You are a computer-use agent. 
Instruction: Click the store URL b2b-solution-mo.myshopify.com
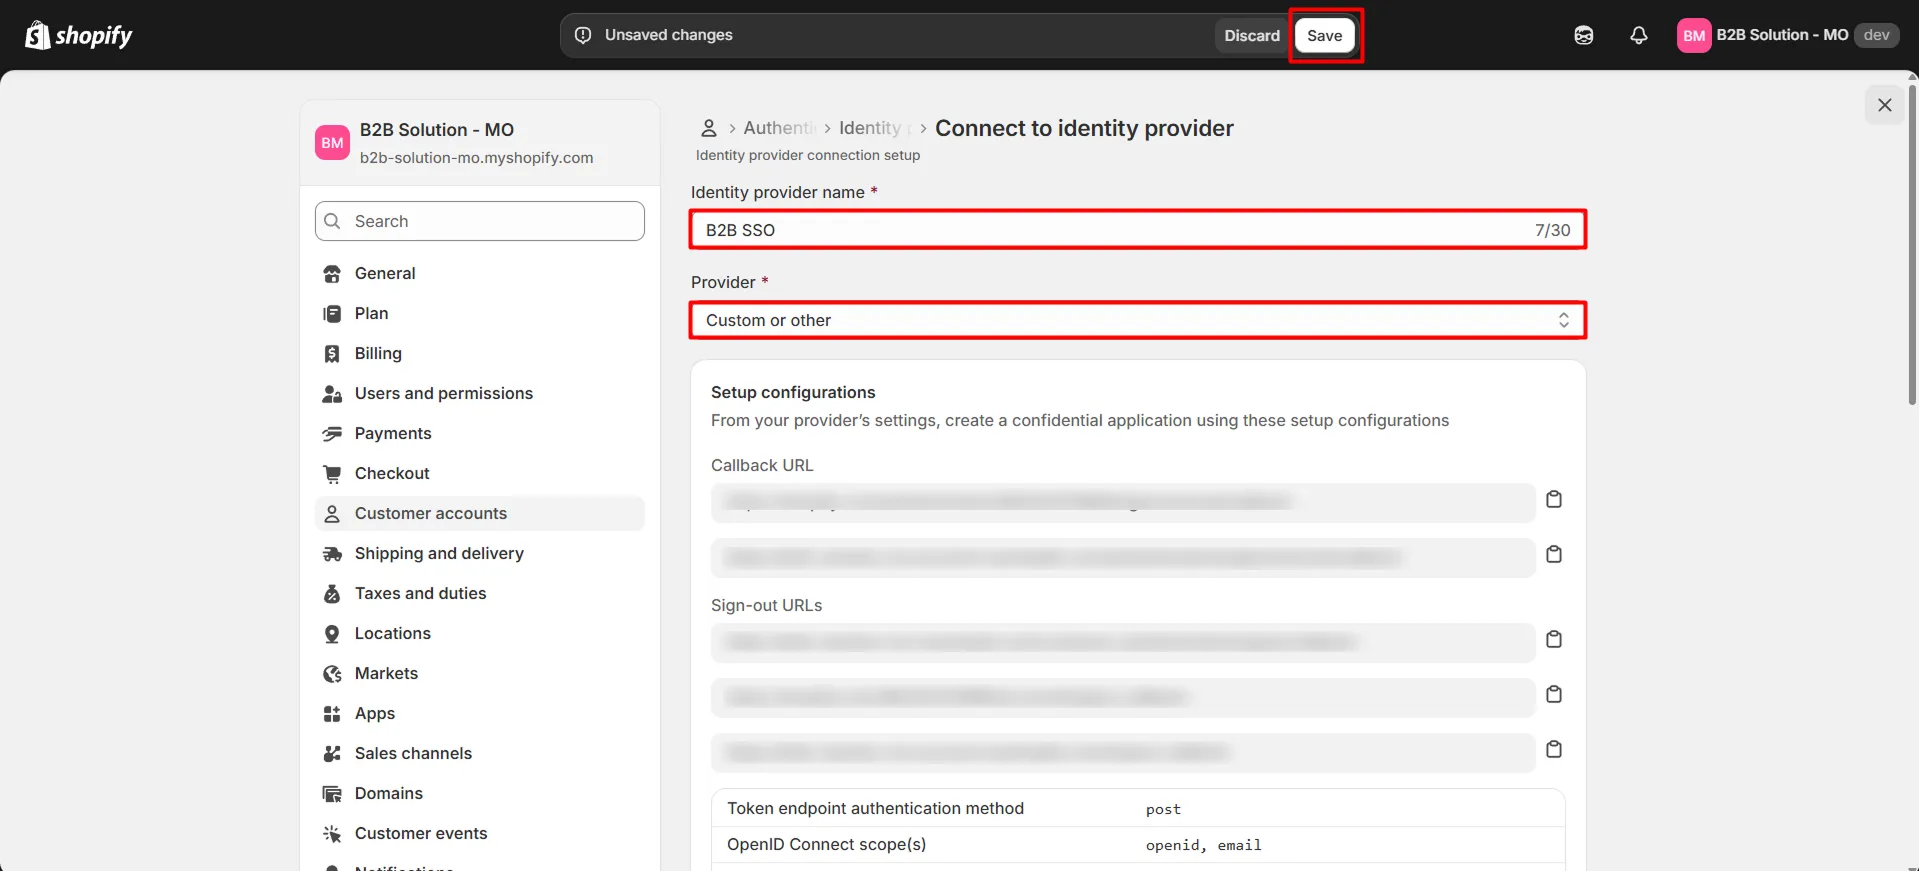click(476, 158)
